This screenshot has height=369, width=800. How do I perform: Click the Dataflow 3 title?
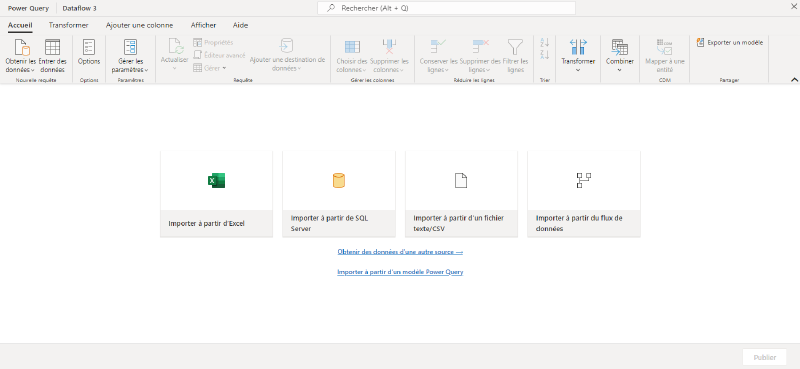[80, 8]
